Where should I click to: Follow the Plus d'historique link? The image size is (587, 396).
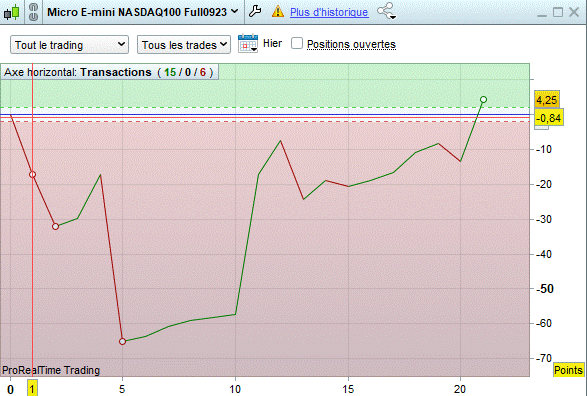[329, 12]
